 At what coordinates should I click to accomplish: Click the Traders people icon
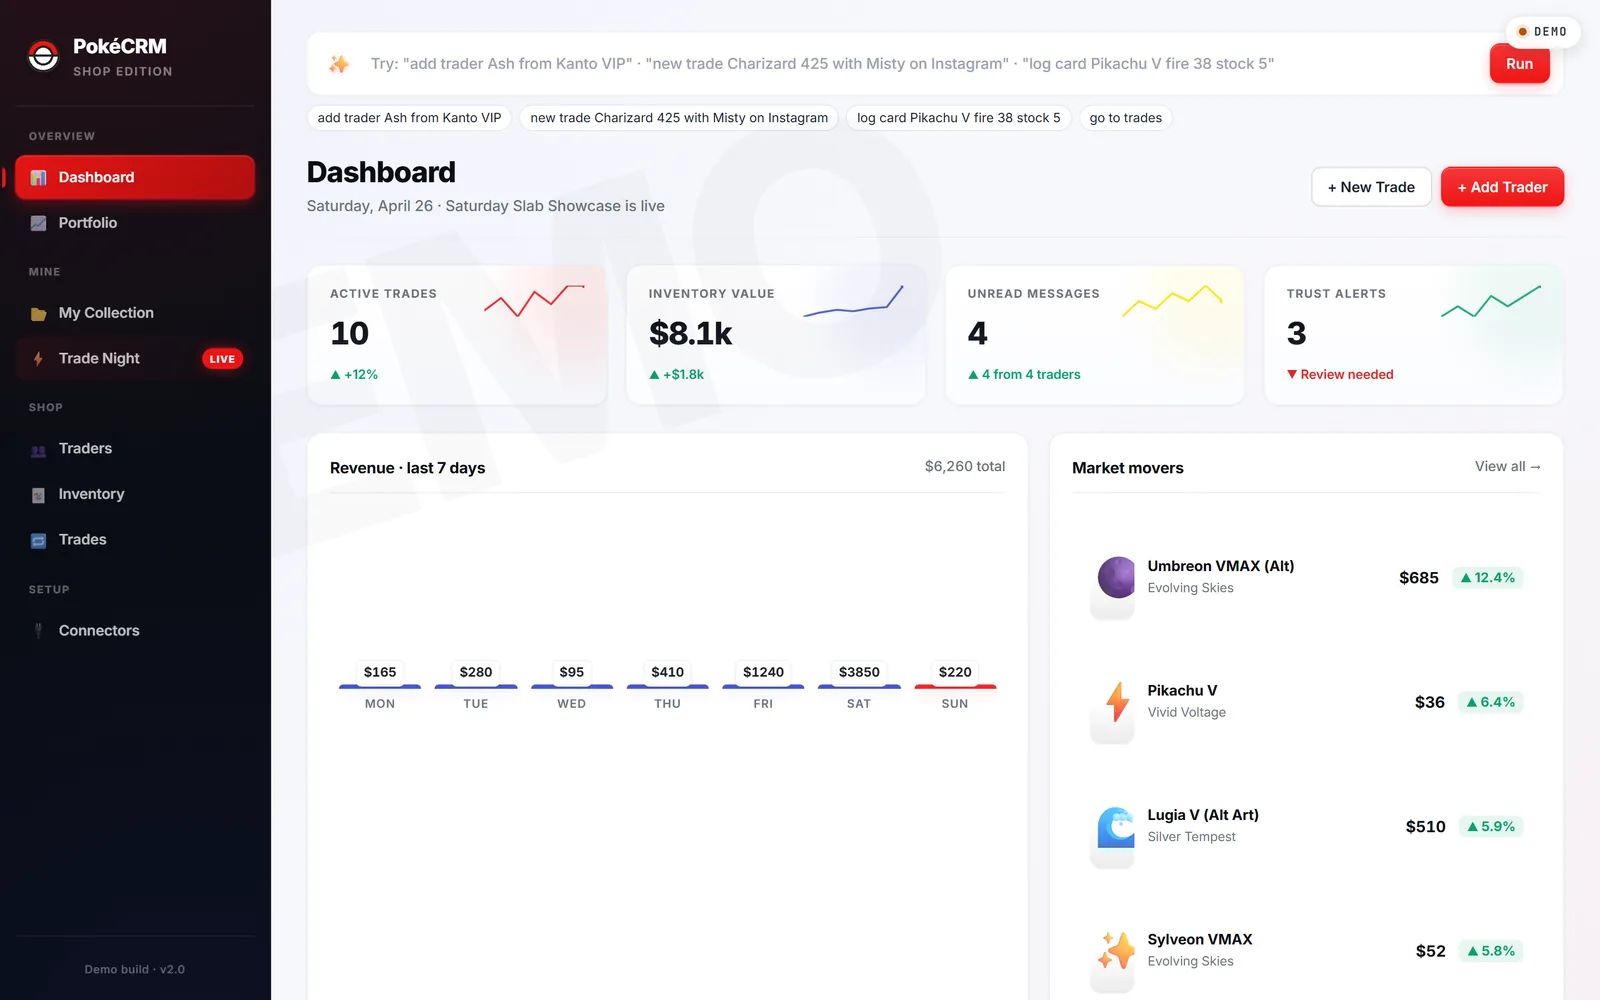(38, 450)
